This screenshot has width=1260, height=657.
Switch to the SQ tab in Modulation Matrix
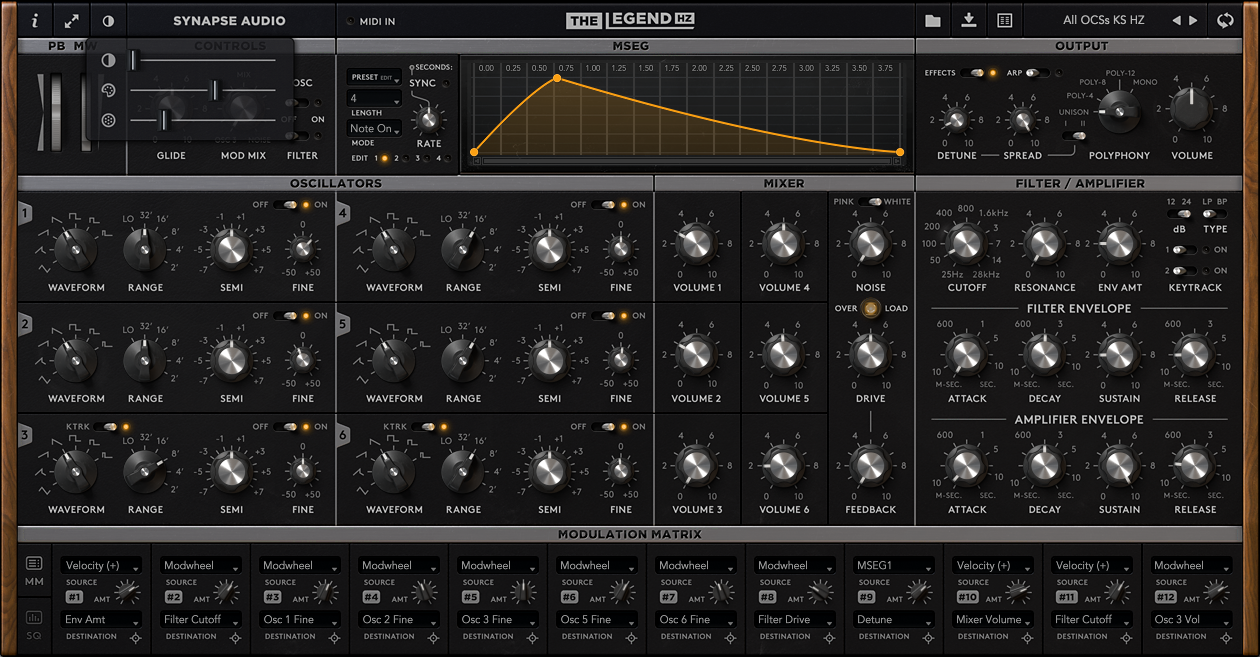34,618
